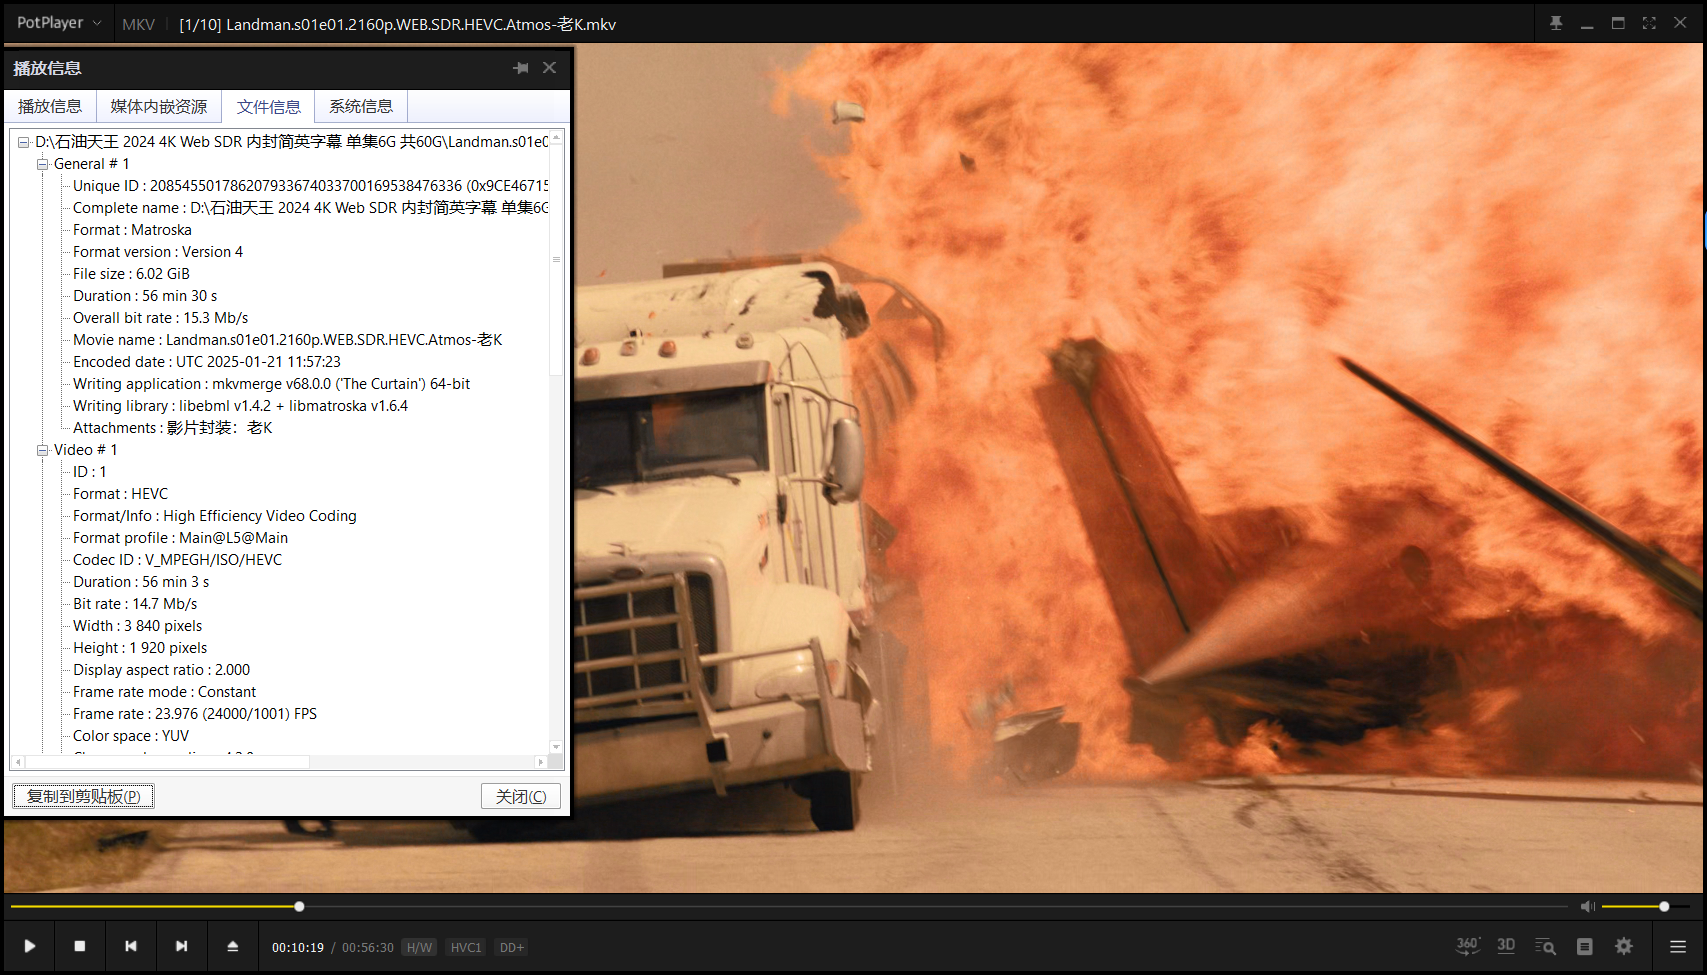Collapse the file path root node
Screen dimensions: 1707x975
(23, 142)
